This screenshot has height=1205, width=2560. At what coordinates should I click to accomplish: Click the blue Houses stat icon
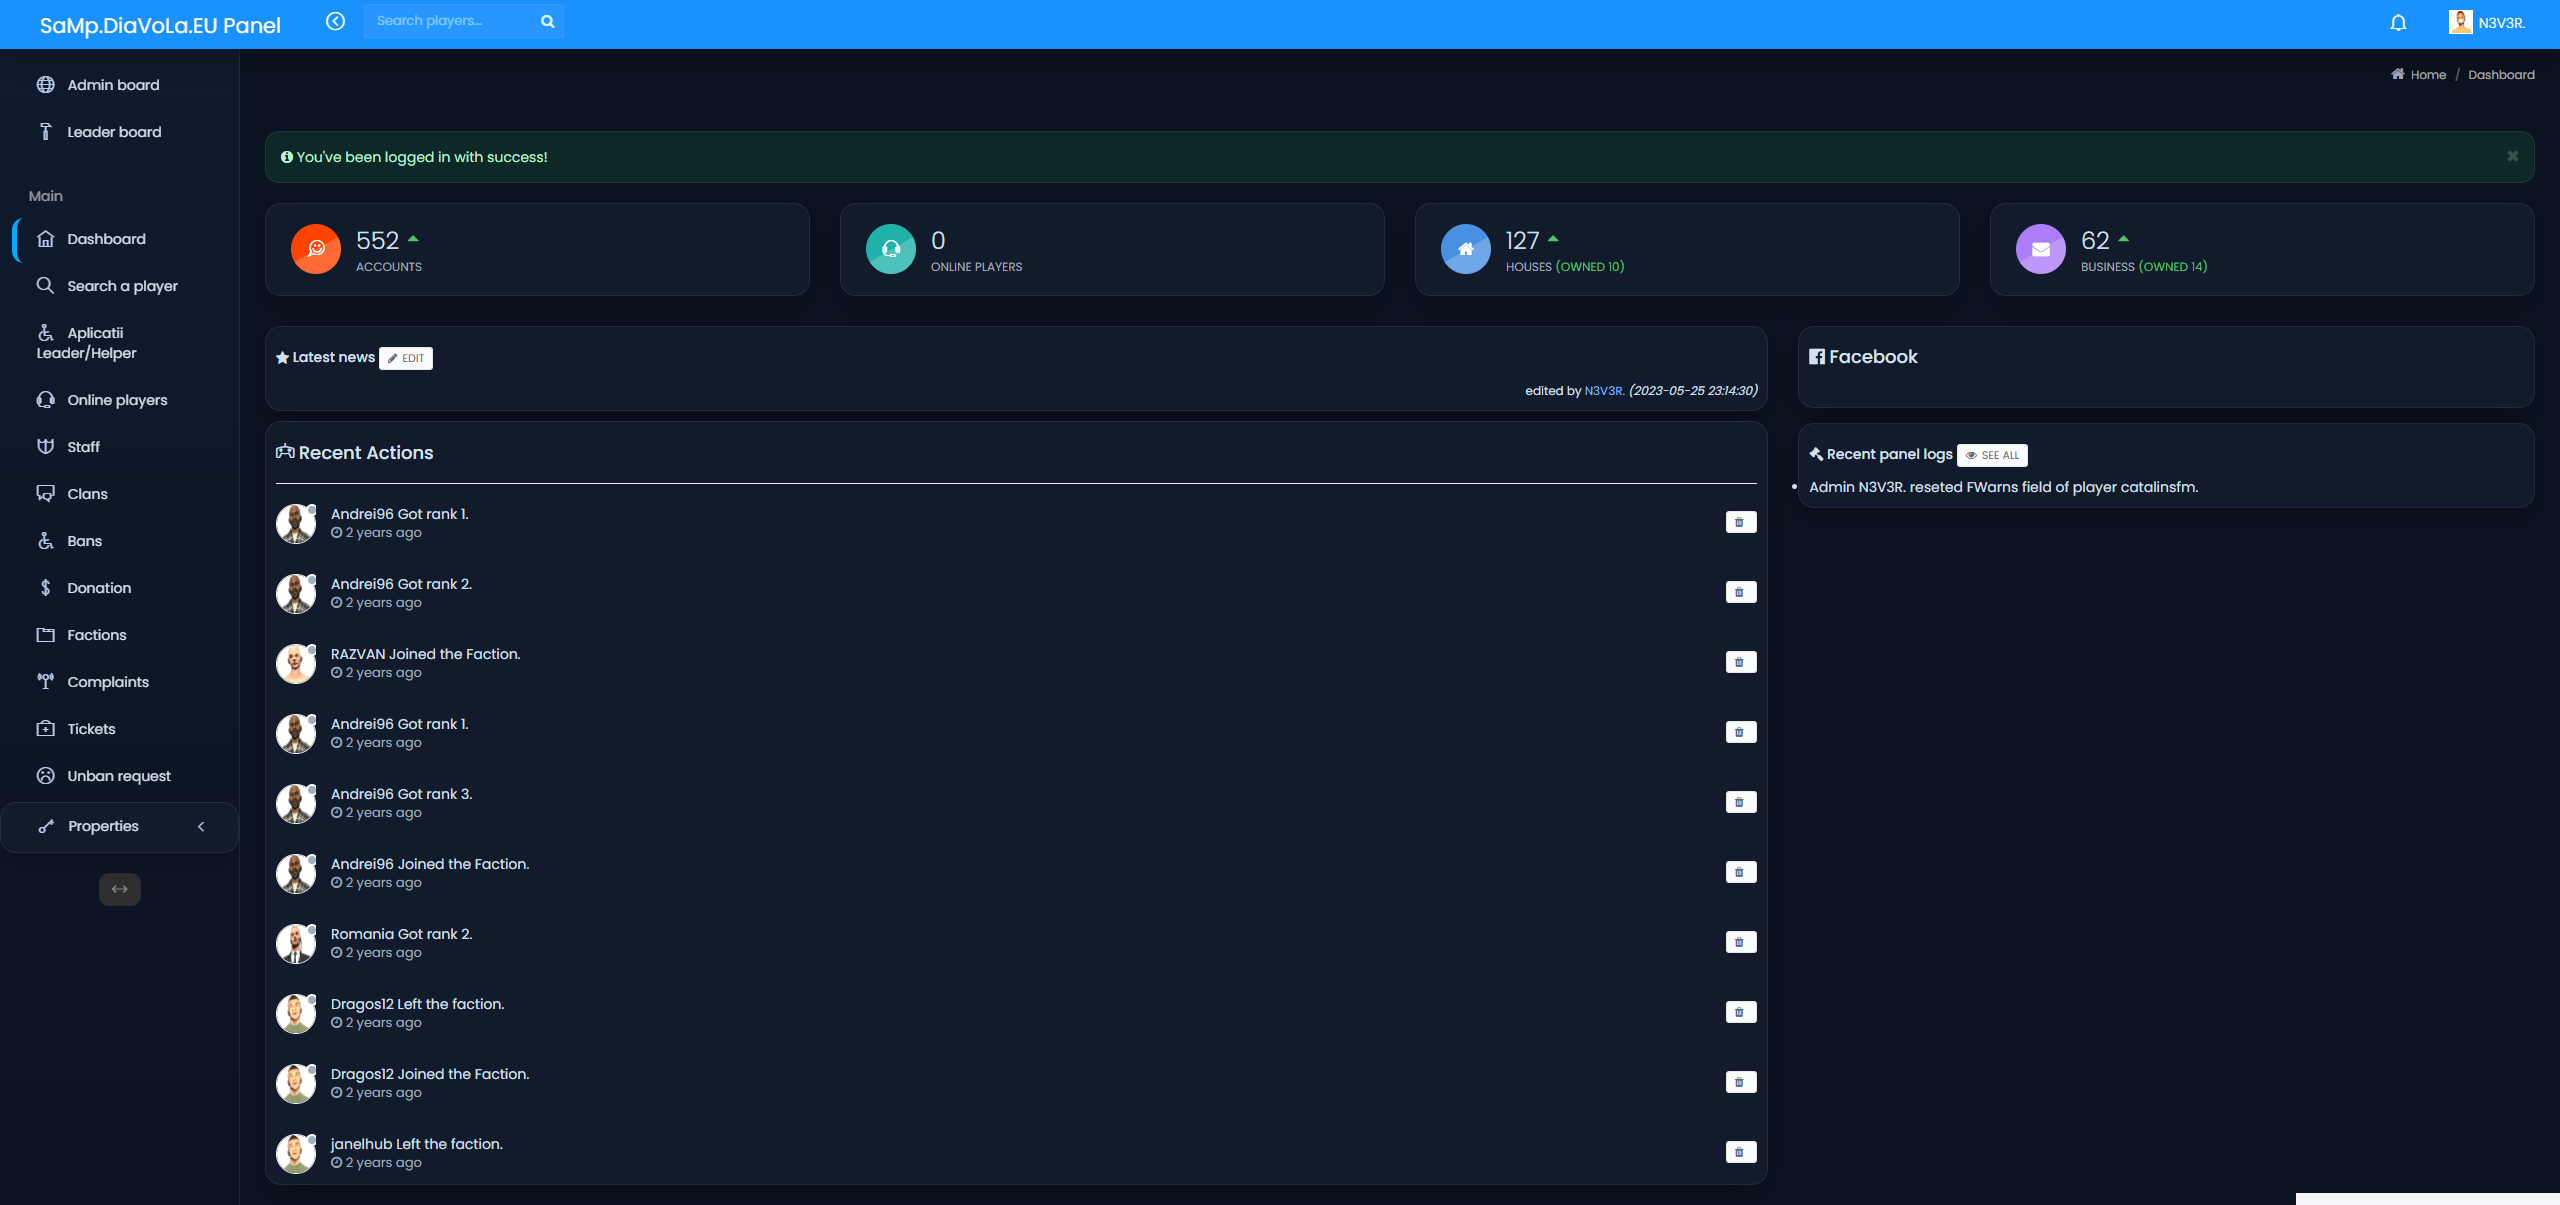click(1465, 249)
